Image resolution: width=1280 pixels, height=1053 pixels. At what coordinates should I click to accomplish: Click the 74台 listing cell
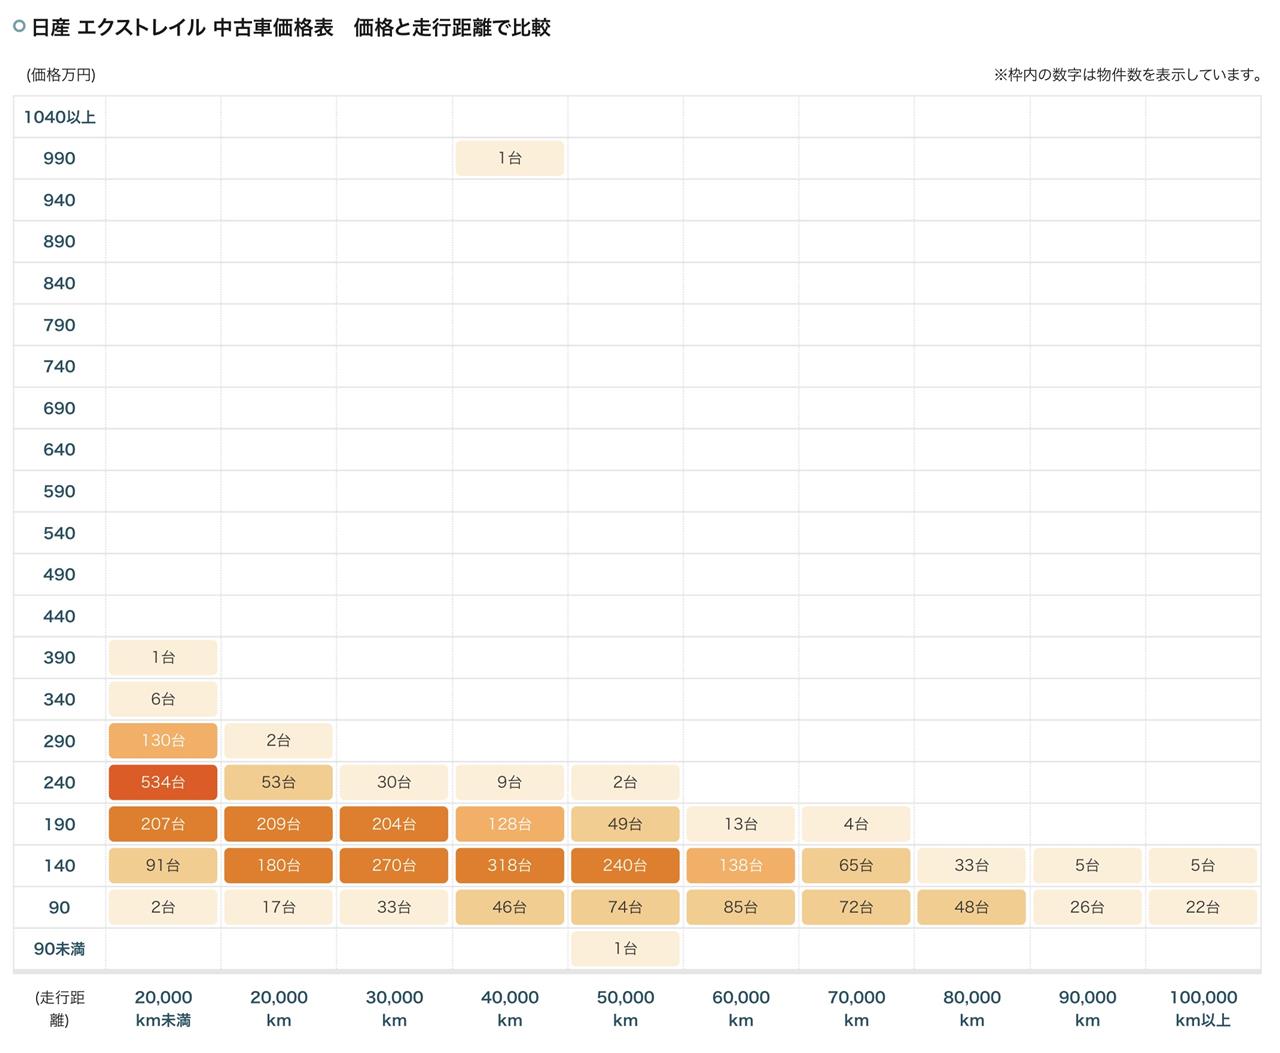[x=625, y=907]
